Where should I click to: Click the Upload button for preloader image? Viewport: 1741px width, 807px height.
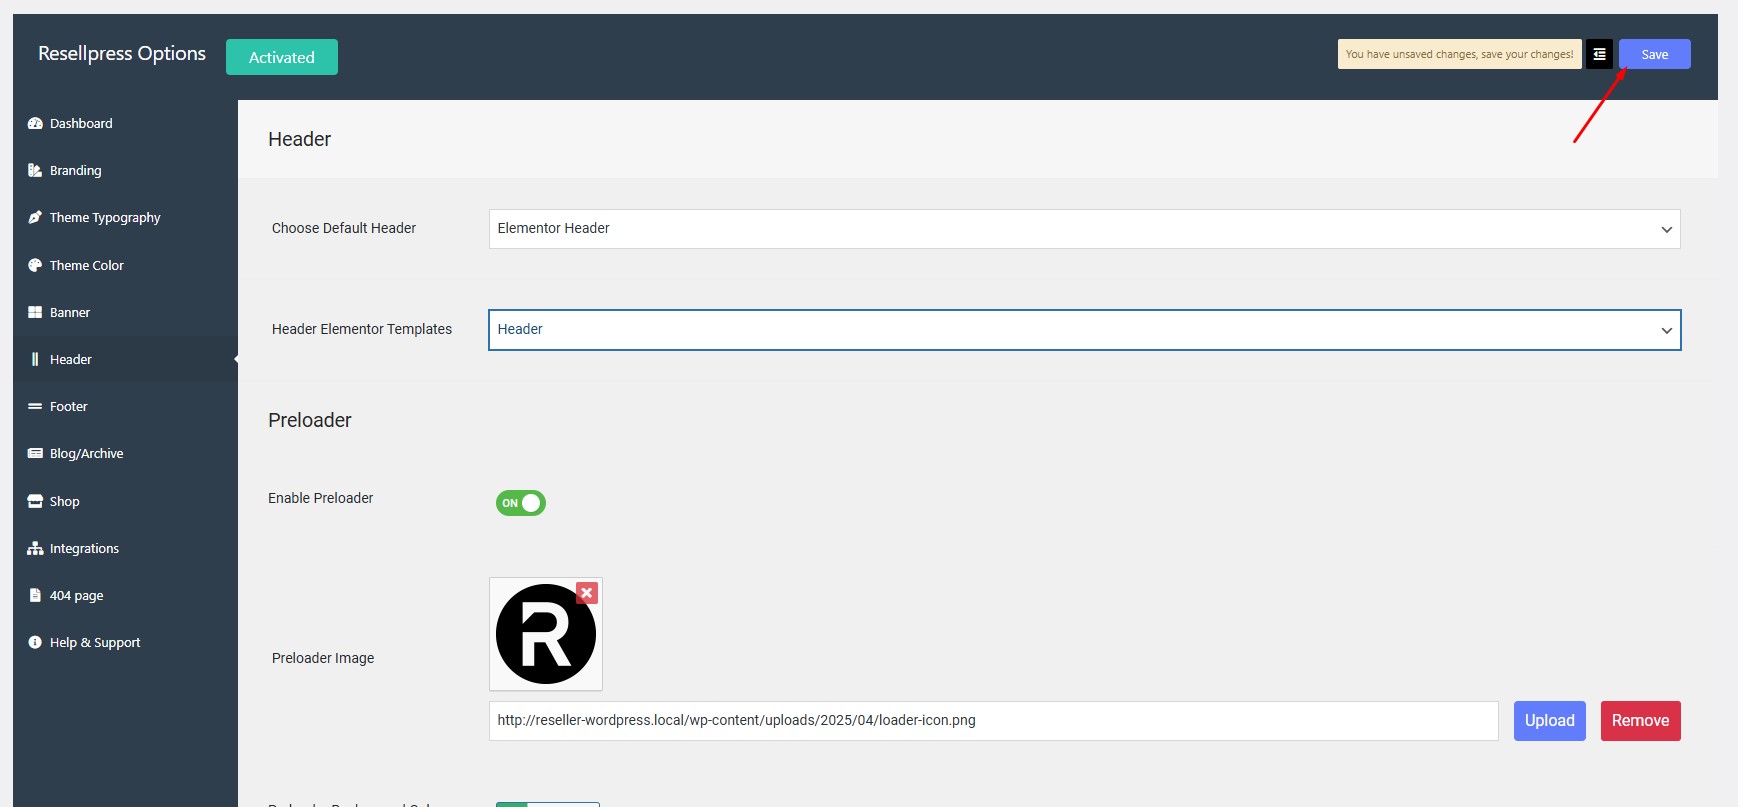[x=1549, y=721]
